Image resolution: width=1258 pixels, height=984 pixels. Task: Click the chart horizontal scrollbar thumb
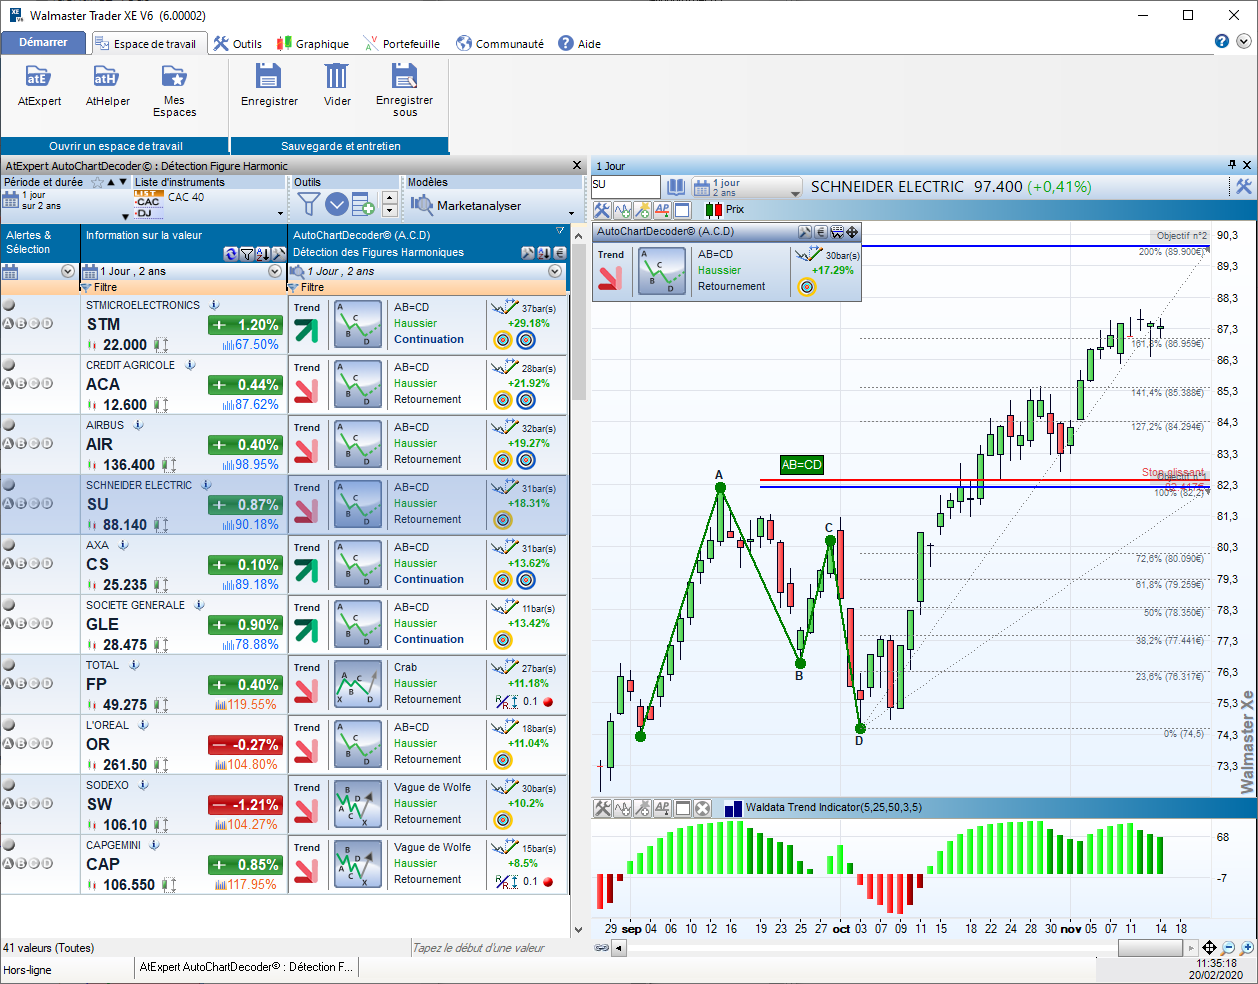tap(1150, 948)
